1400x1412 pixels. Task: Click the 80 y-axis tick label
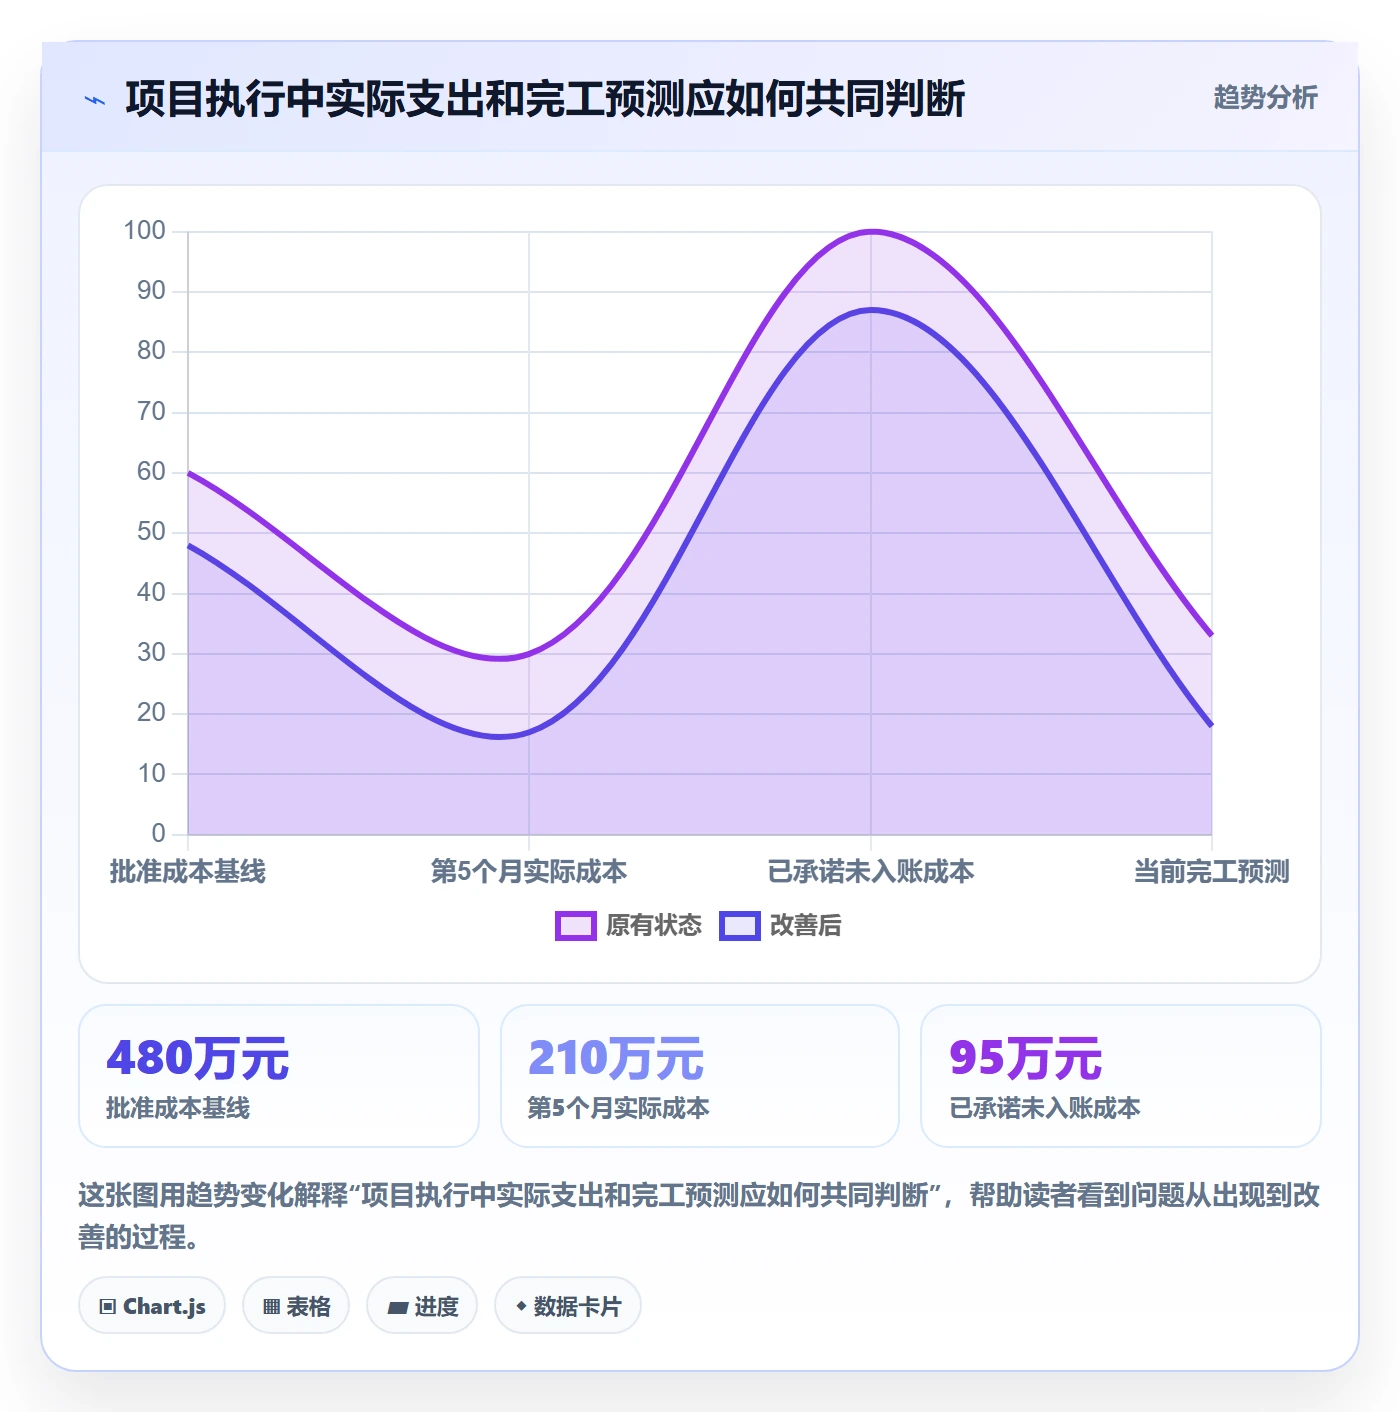[151, 351]
